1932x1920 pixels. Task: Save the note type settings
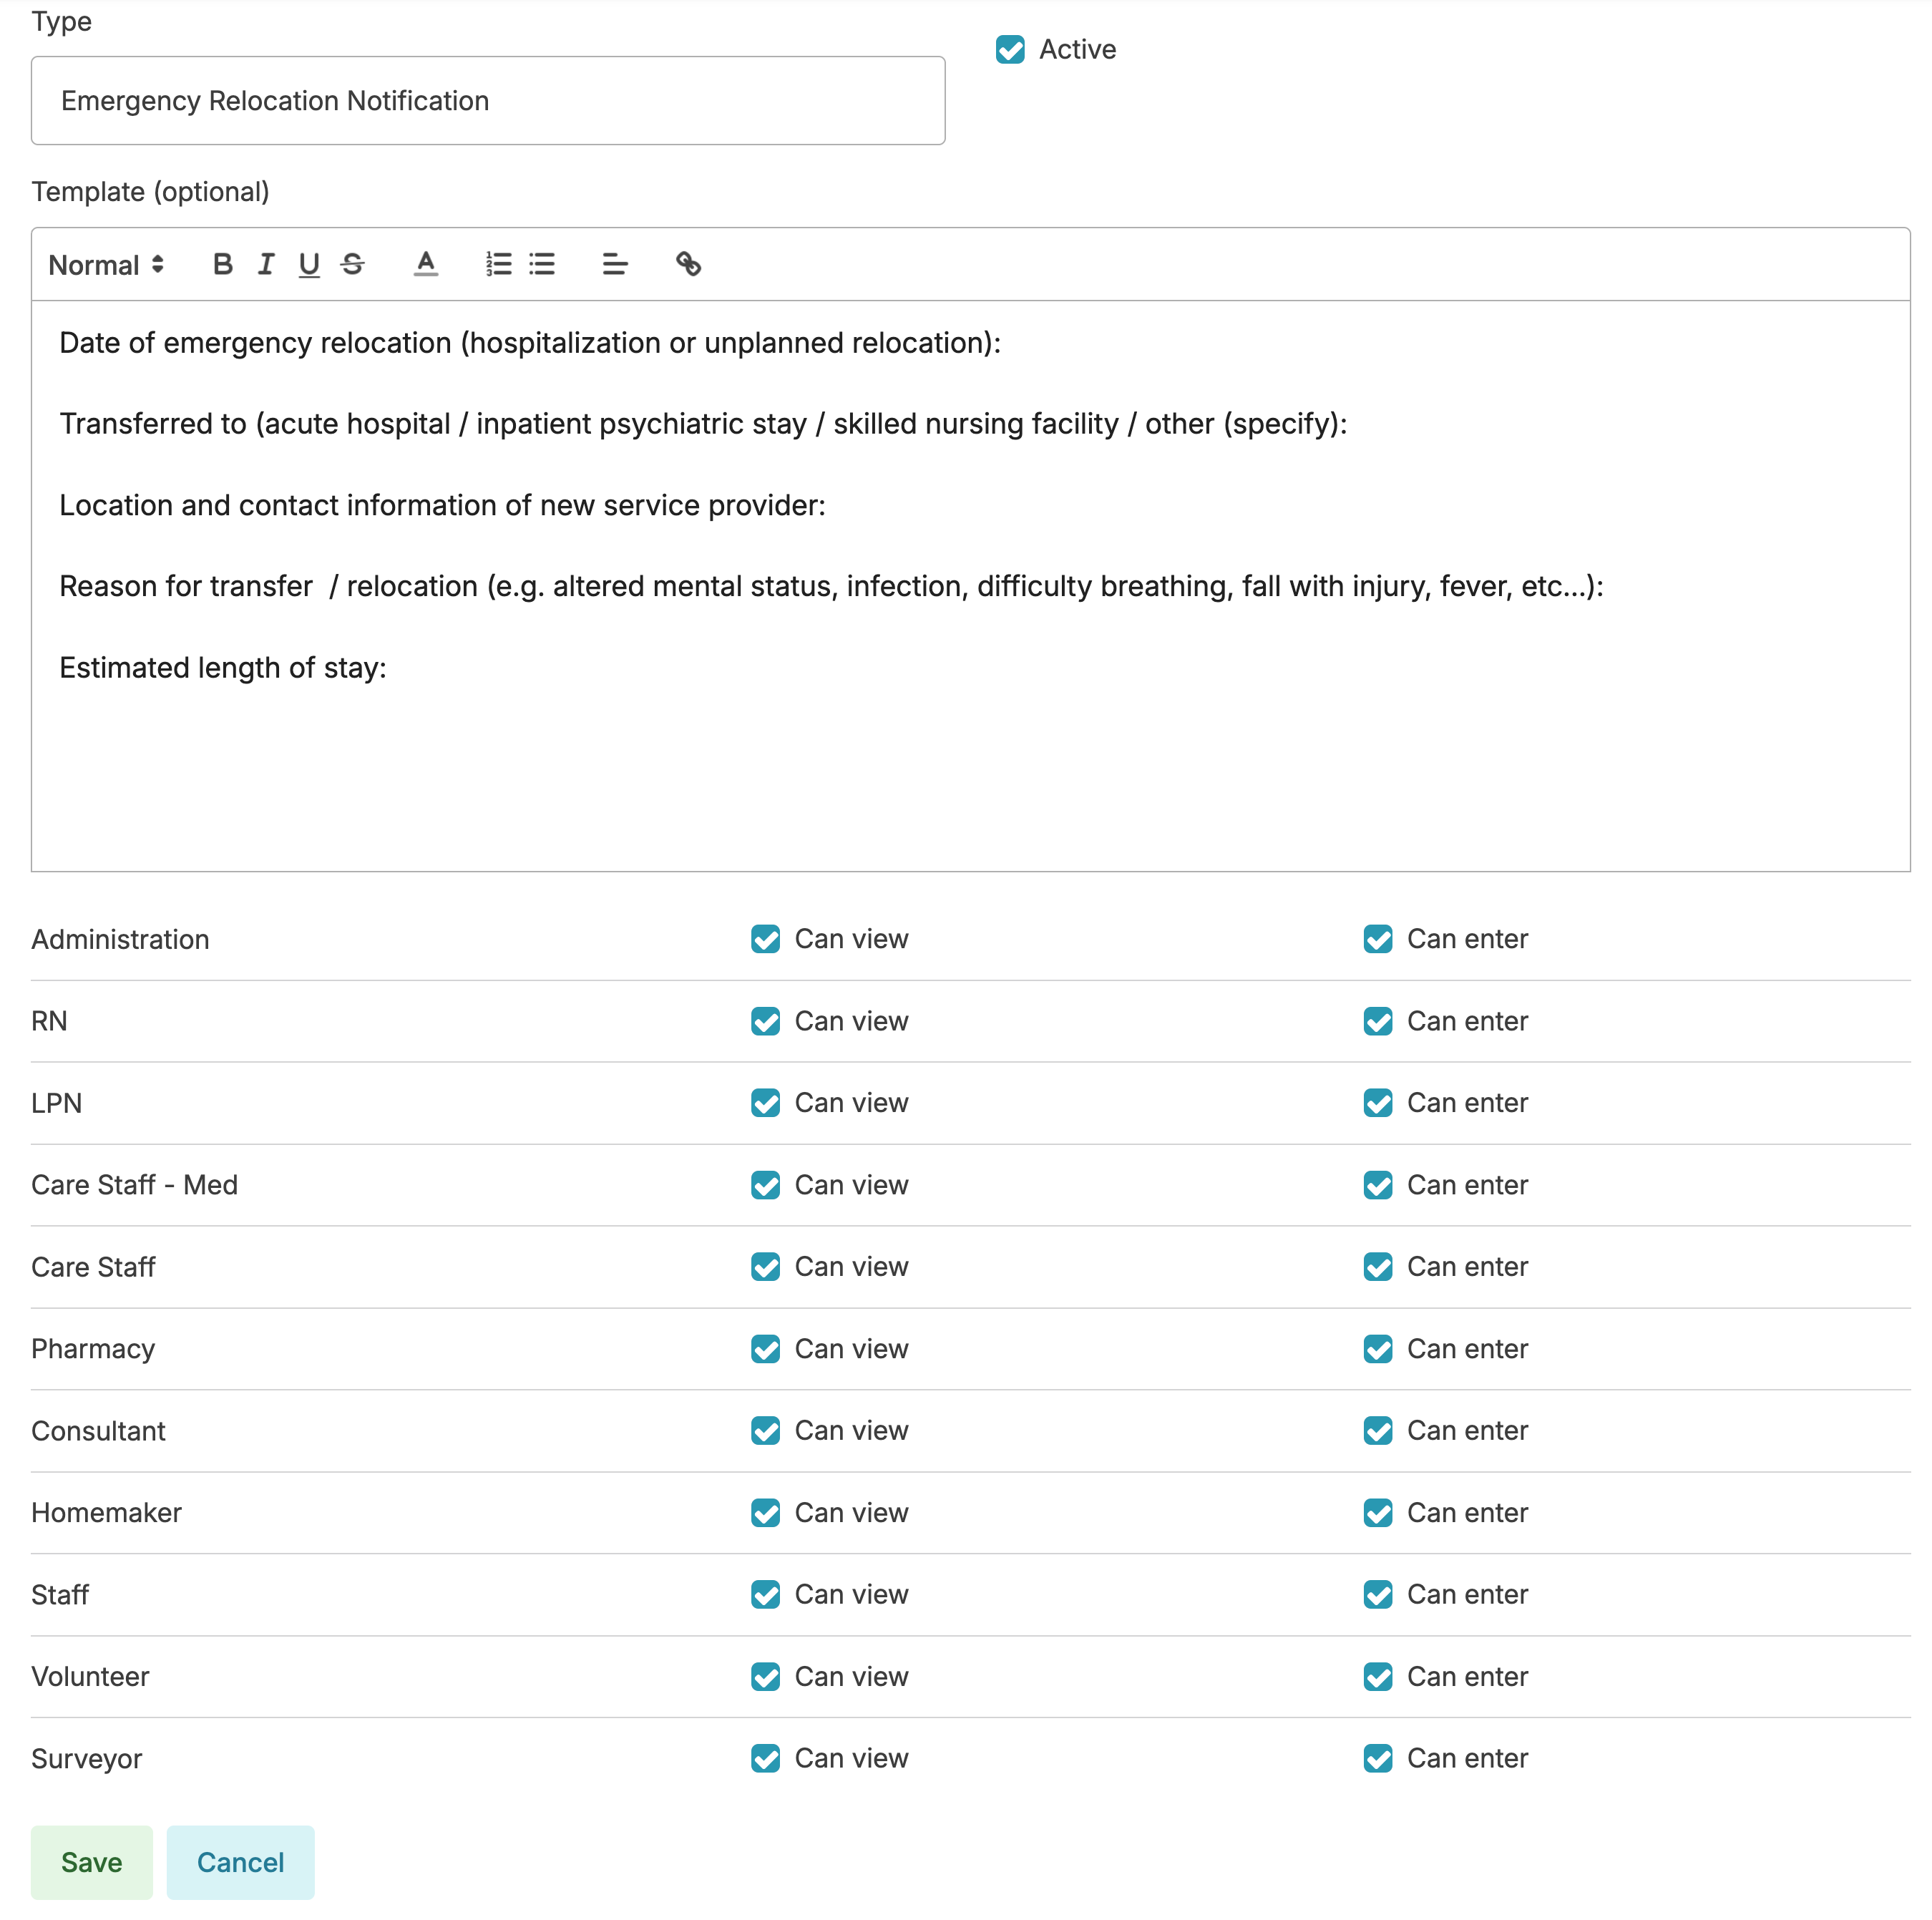coord(92,1862)
